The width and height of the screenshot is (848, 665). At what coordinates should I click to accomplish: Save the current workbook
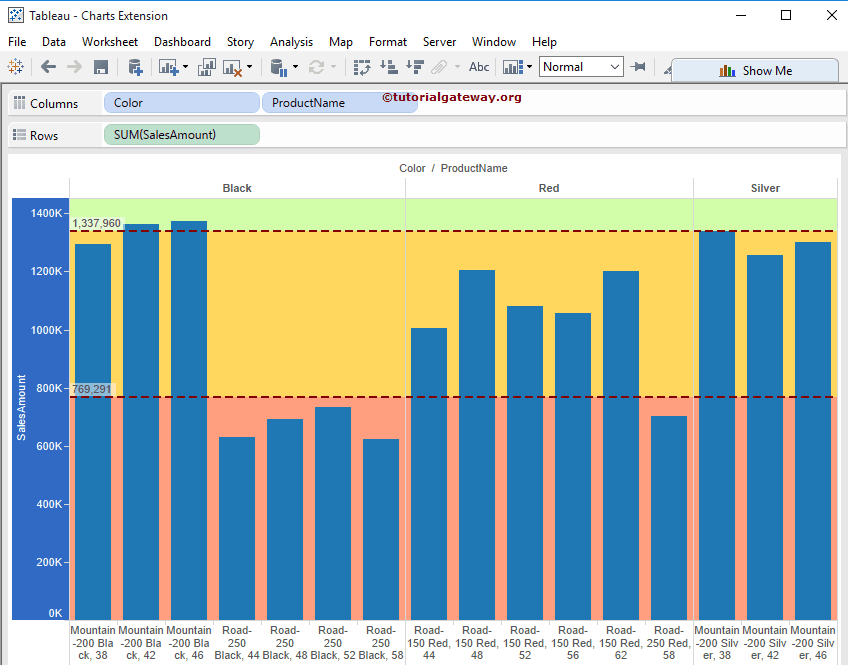(x=99, y=67)
